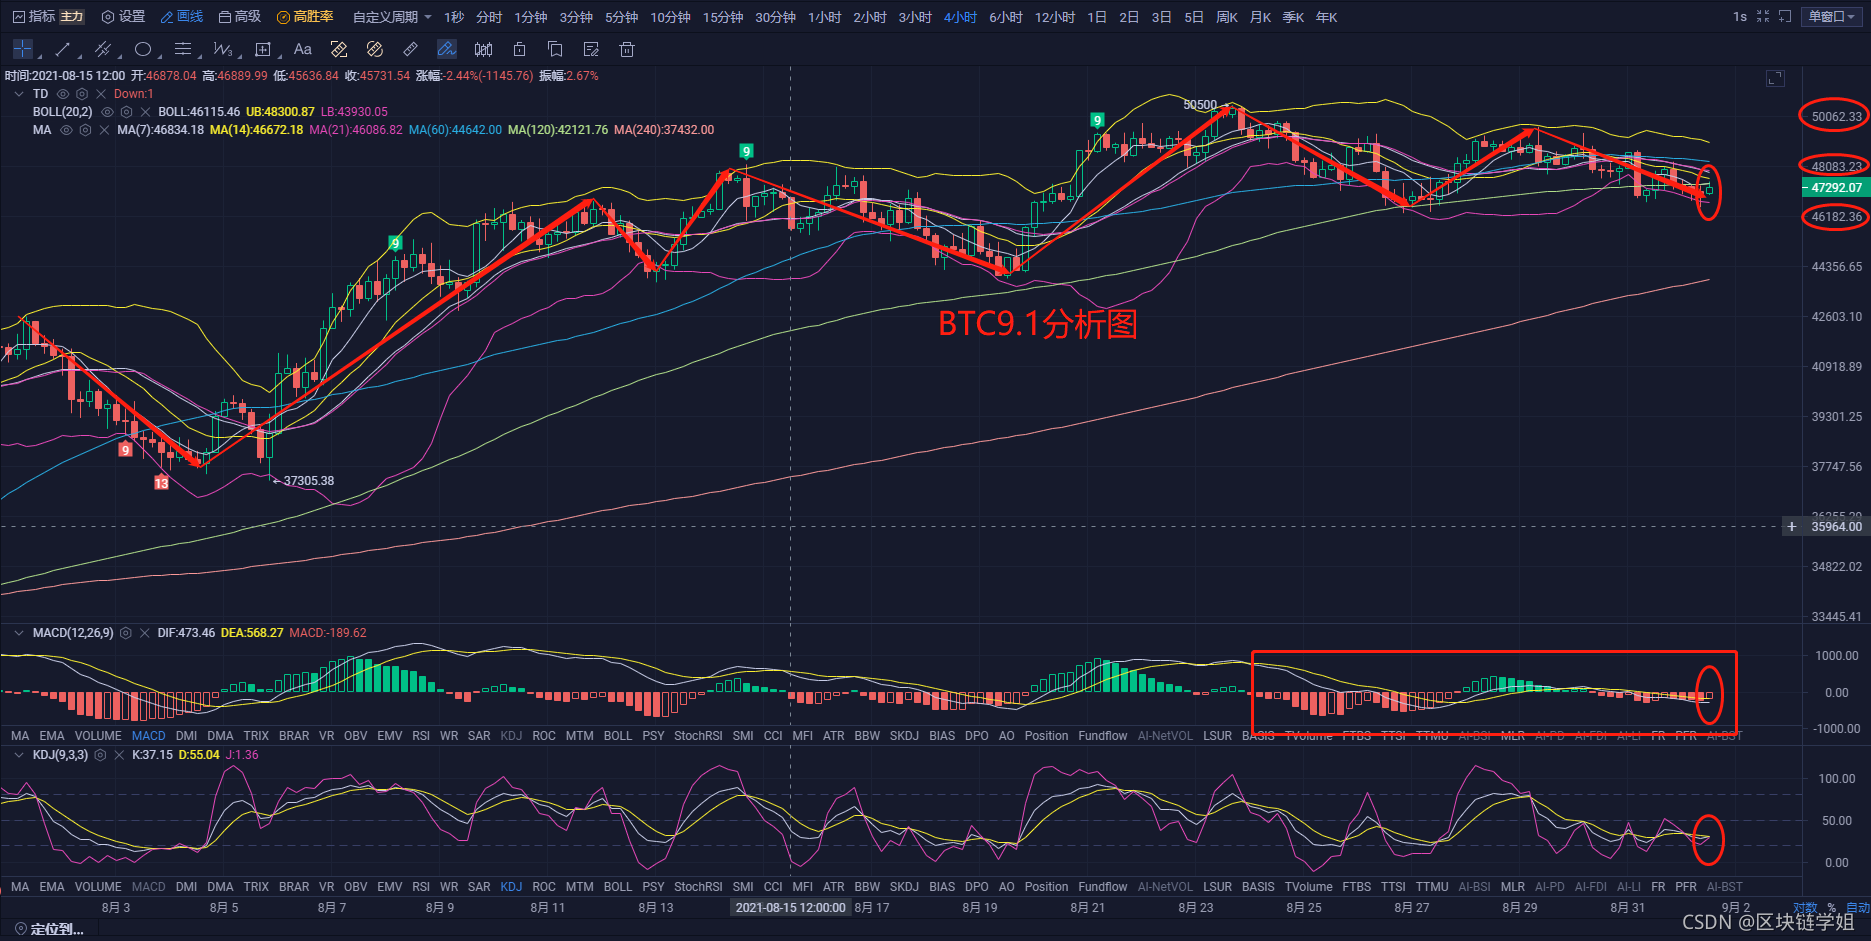Viewport: 1871px width, 941px height.
Task: Click the MA(120):42121.76 value label
Action: 558,130
